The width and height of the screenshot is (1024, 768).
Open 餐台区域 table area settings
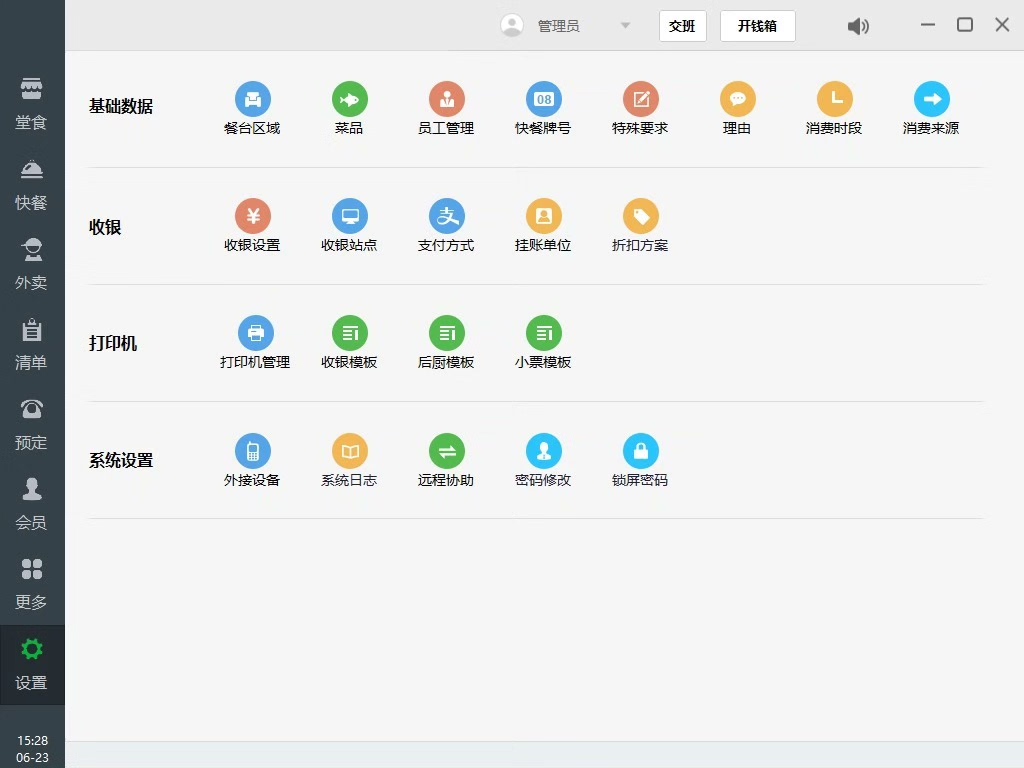coord(252,100)
